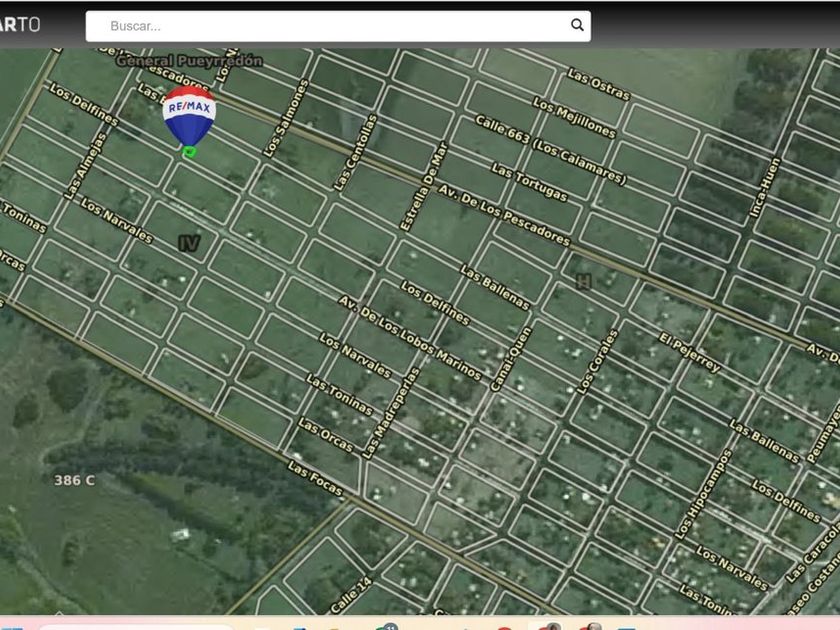The image size is (840, 630).
Task: Click the Los Mejillones street label
Action: pyautogui.click(x=574, y=117)
